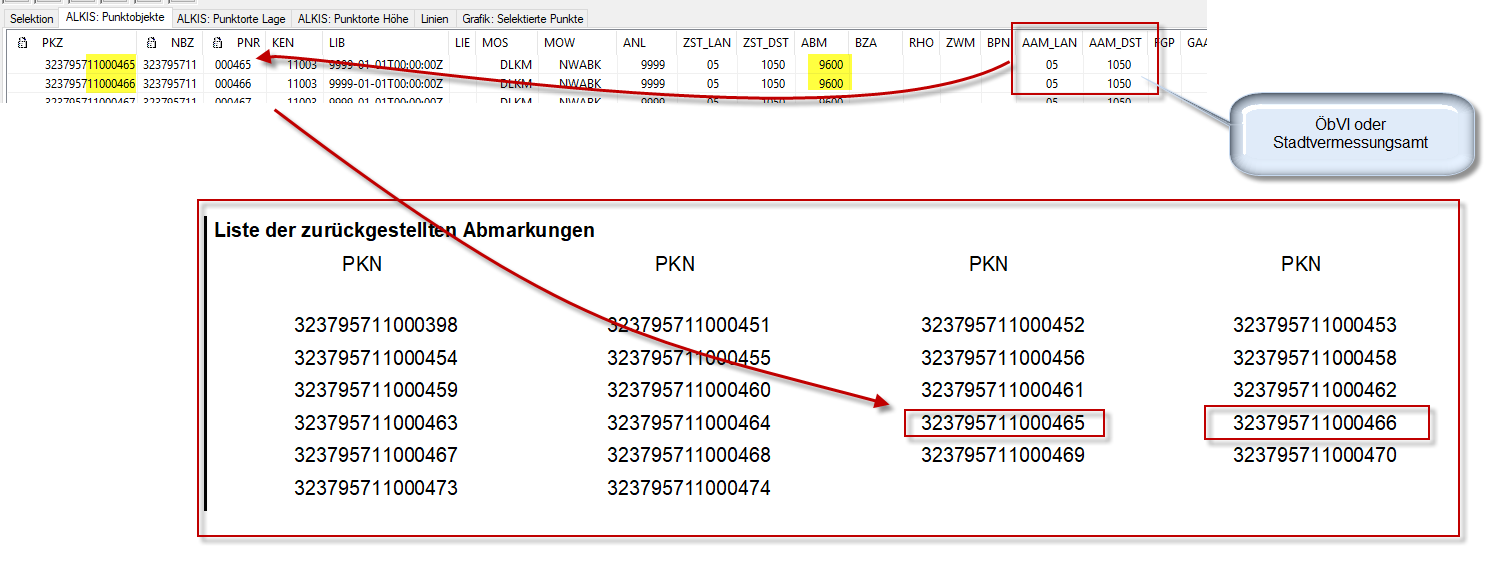The image size is (1499, 573).
Task: Click PNR cell 000466
Action: (233, 84)
